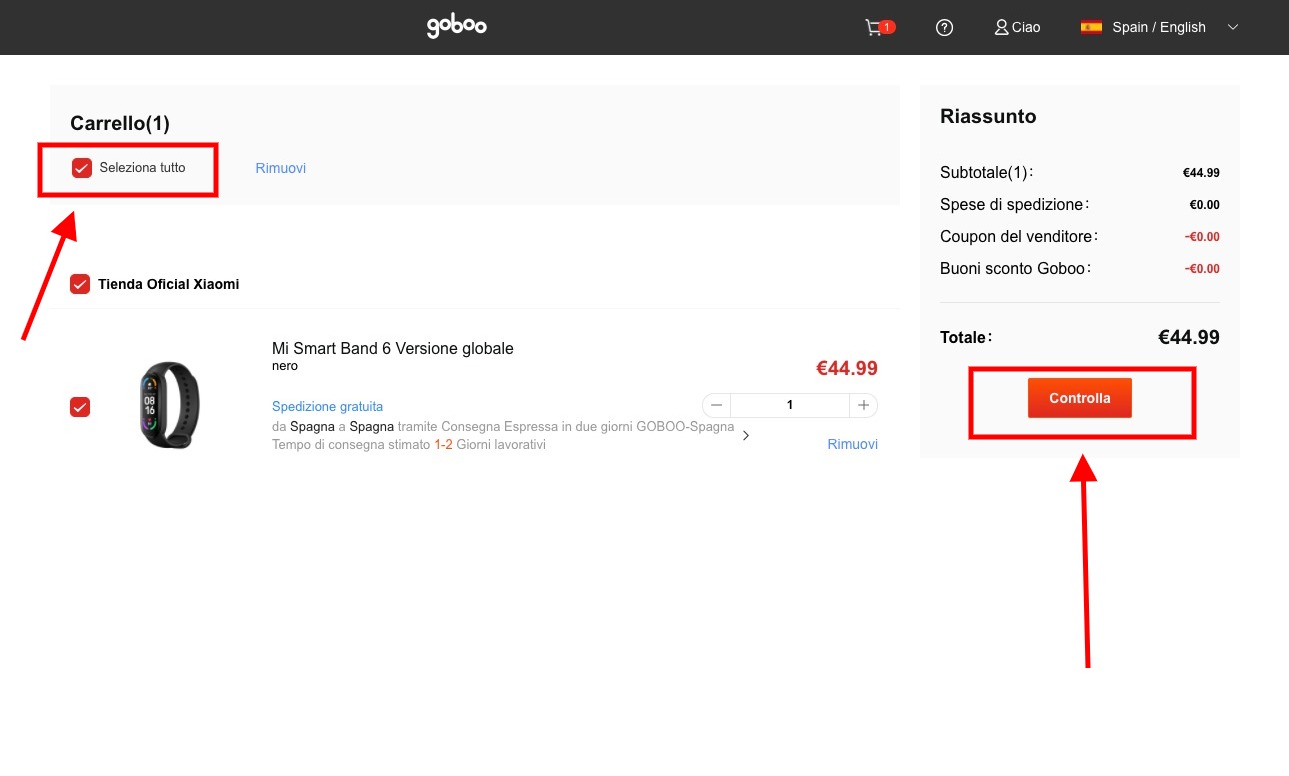Expand shipping options with the chevron arrow

tap(746, 435)
